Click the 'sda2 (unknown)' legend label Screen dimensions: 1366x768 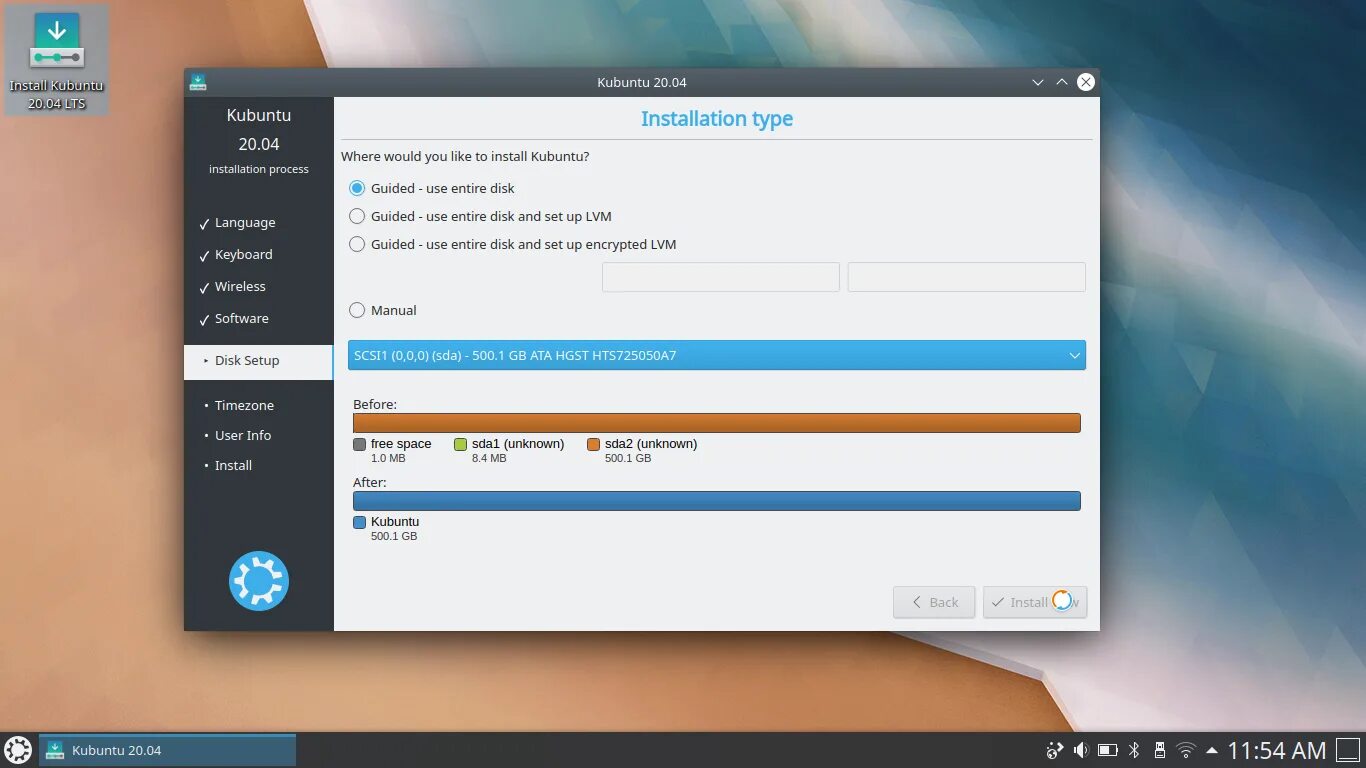pos(651,444)
